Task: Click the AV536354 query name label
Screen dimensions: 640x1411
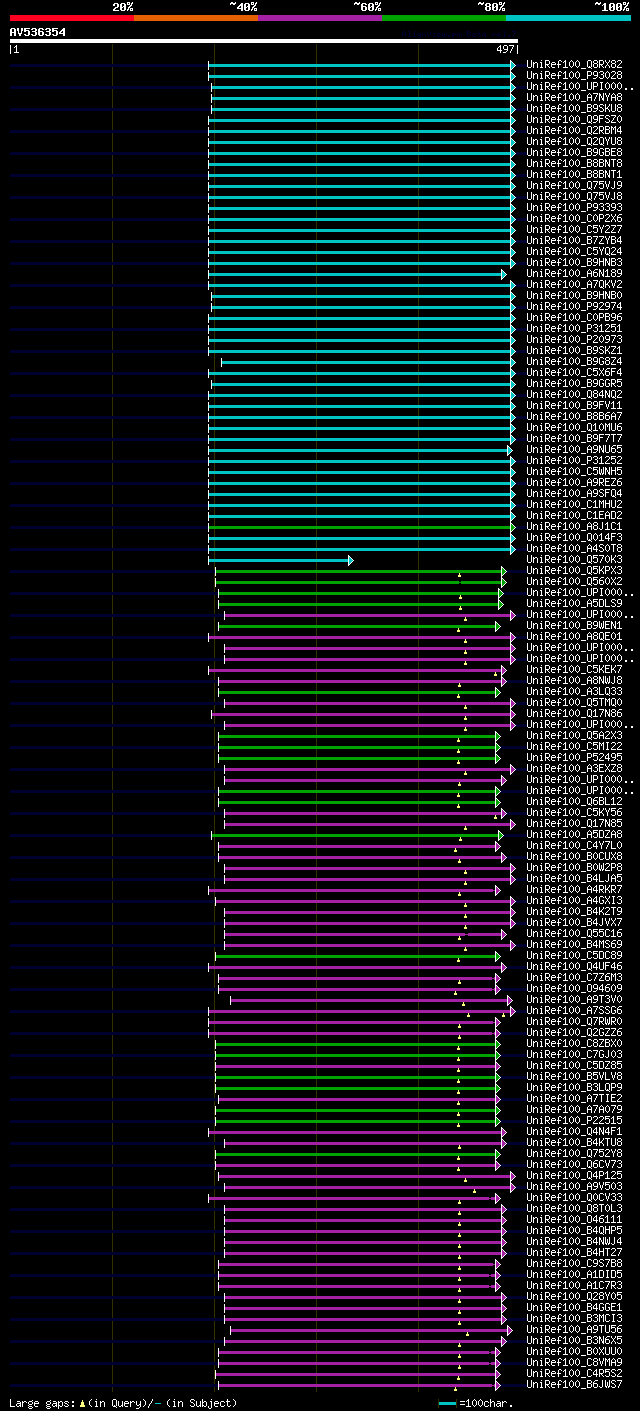Action: [38, 32]
